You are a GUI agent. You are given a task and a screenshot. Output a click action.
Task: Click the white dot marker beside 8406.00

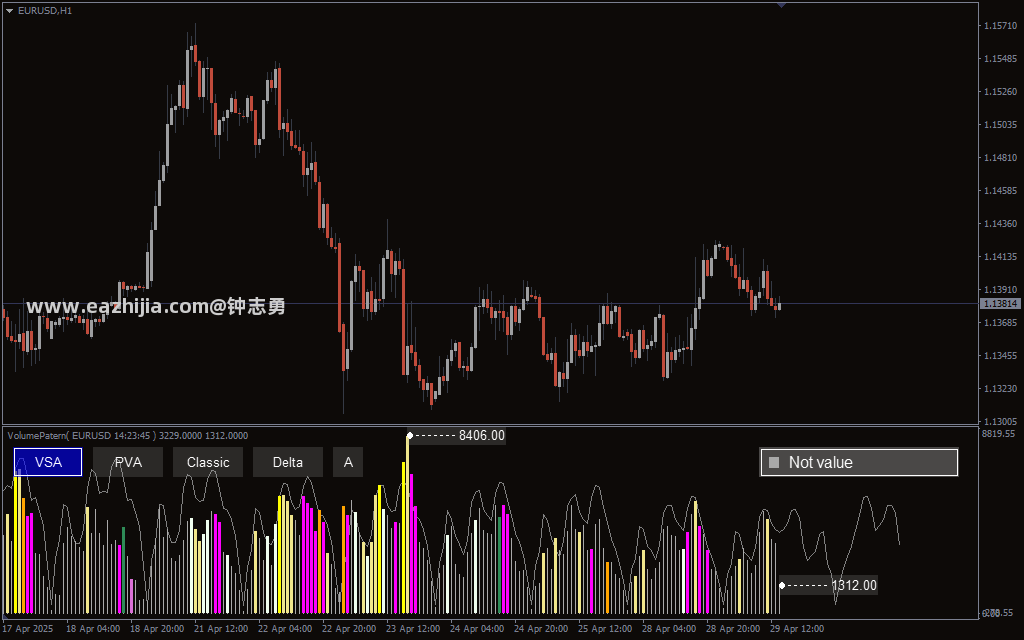tap(409, 436)
